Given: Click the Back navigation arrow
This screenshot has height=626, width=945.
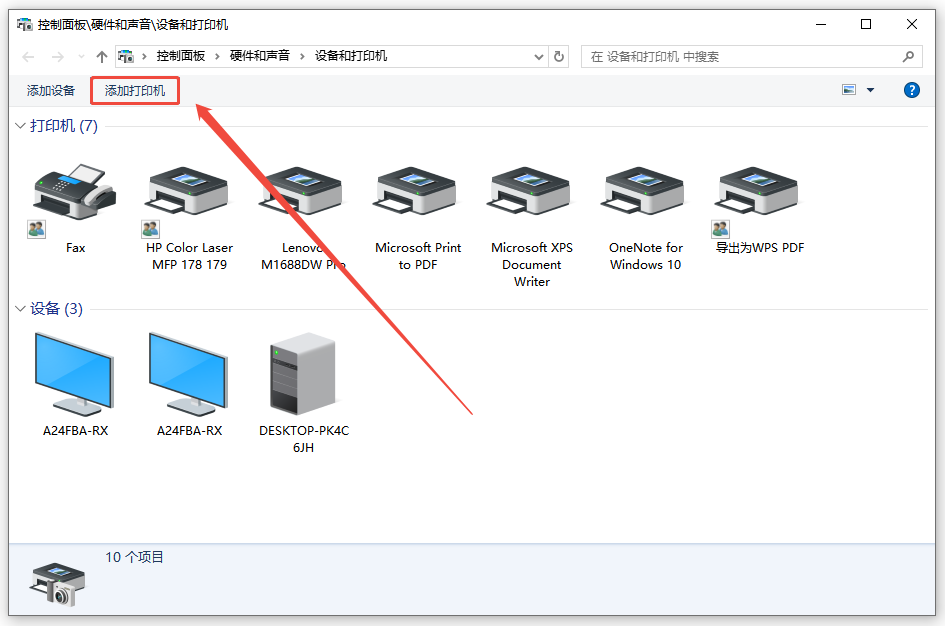Looking at the screenshot, I should coord(28,57).
